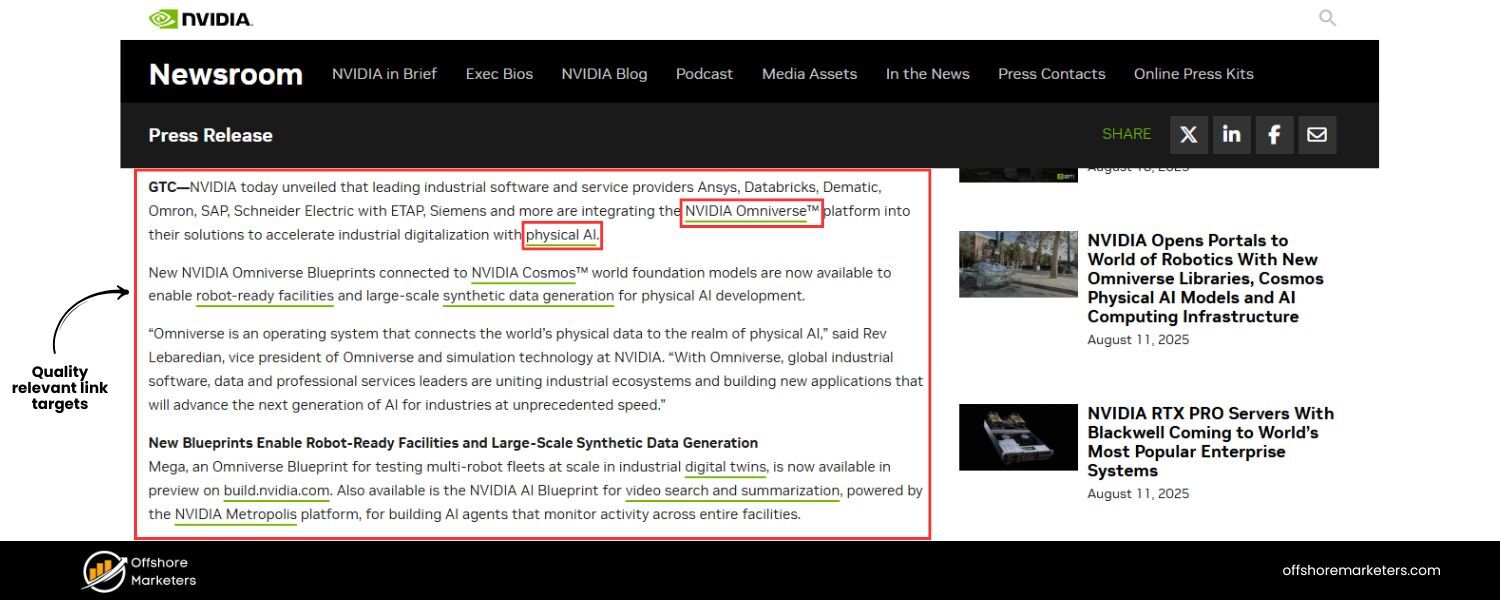
Task: Share the press release on X
Action: [1188, 134]
